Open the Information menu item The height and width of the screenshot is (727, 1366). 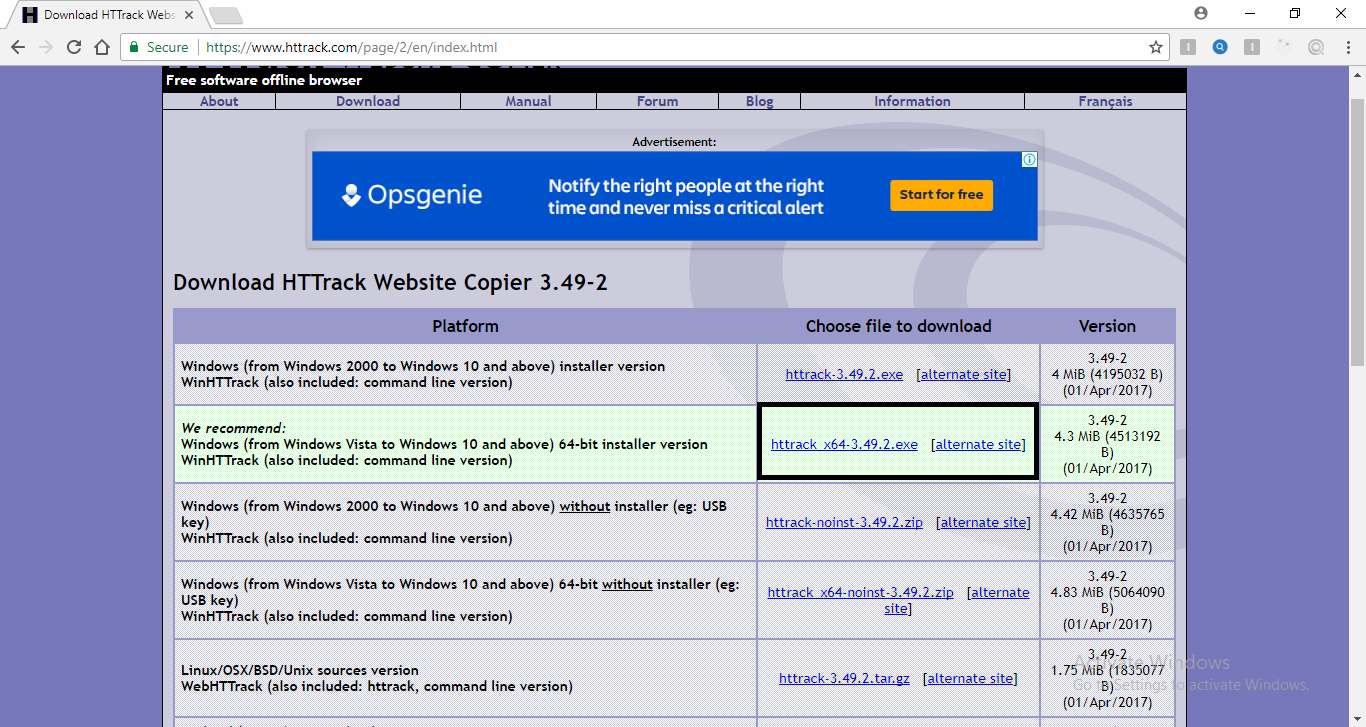912,101
